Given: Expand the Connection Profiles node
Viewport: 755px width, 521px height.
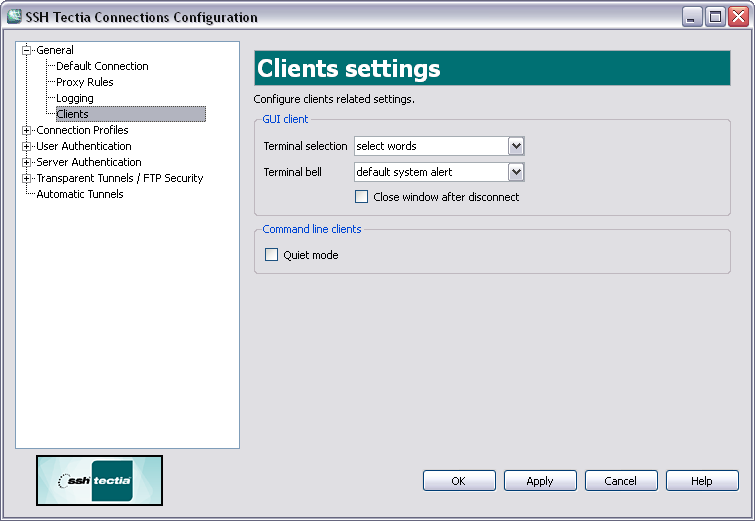Looking at the screenshot, I should (x=26, y=130).
